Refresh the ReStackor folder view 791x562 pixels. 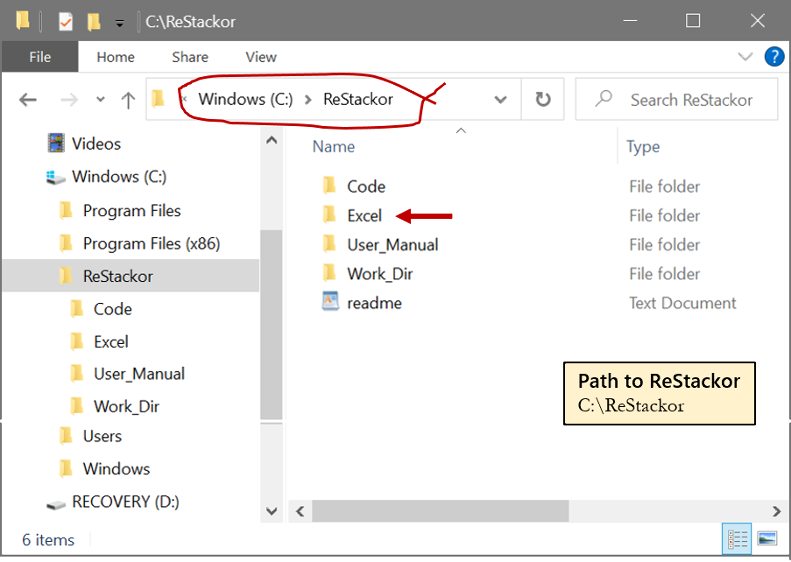click(543, 99)
